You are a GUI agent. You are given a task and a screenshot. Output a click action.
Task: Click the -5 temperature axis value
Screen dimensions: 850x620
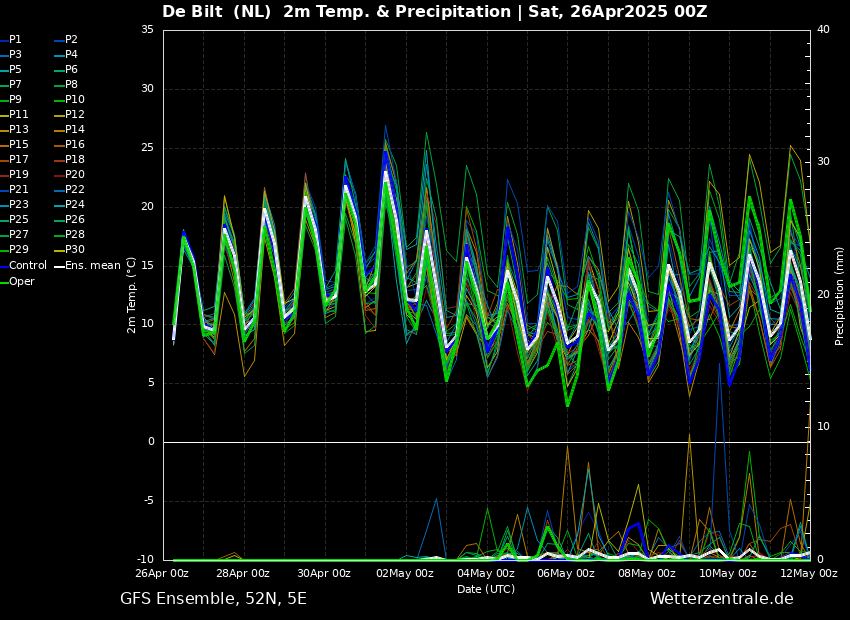pyautogui.click(x=149, y=500)
